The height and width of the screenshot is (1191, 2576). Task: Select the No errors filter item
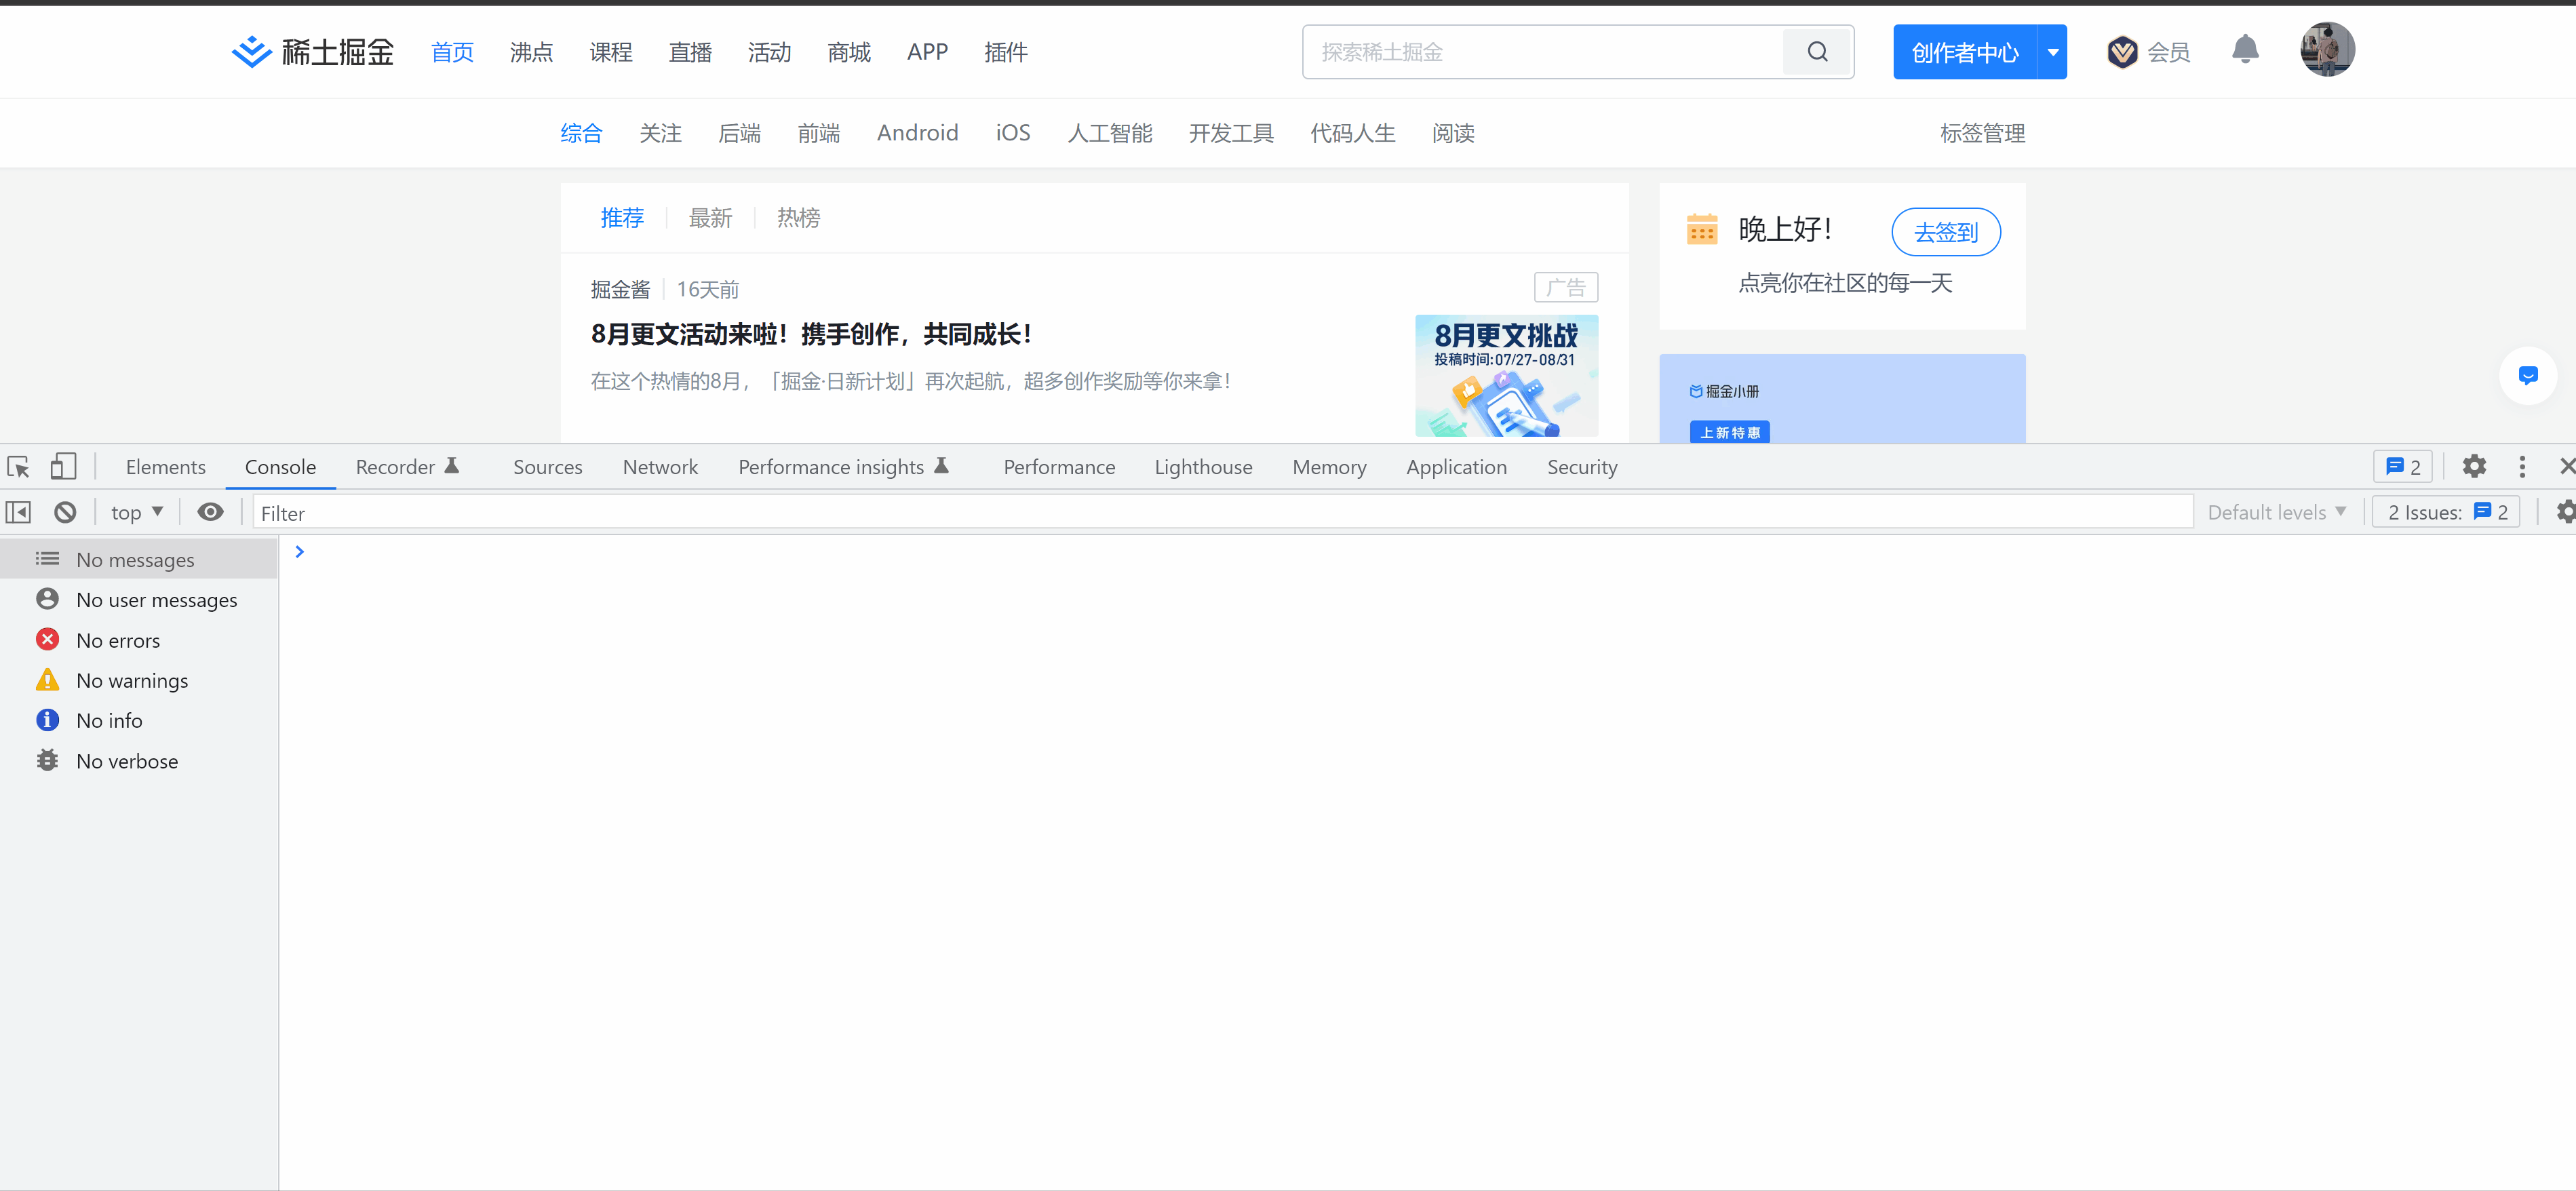click(x=118, y=640)
